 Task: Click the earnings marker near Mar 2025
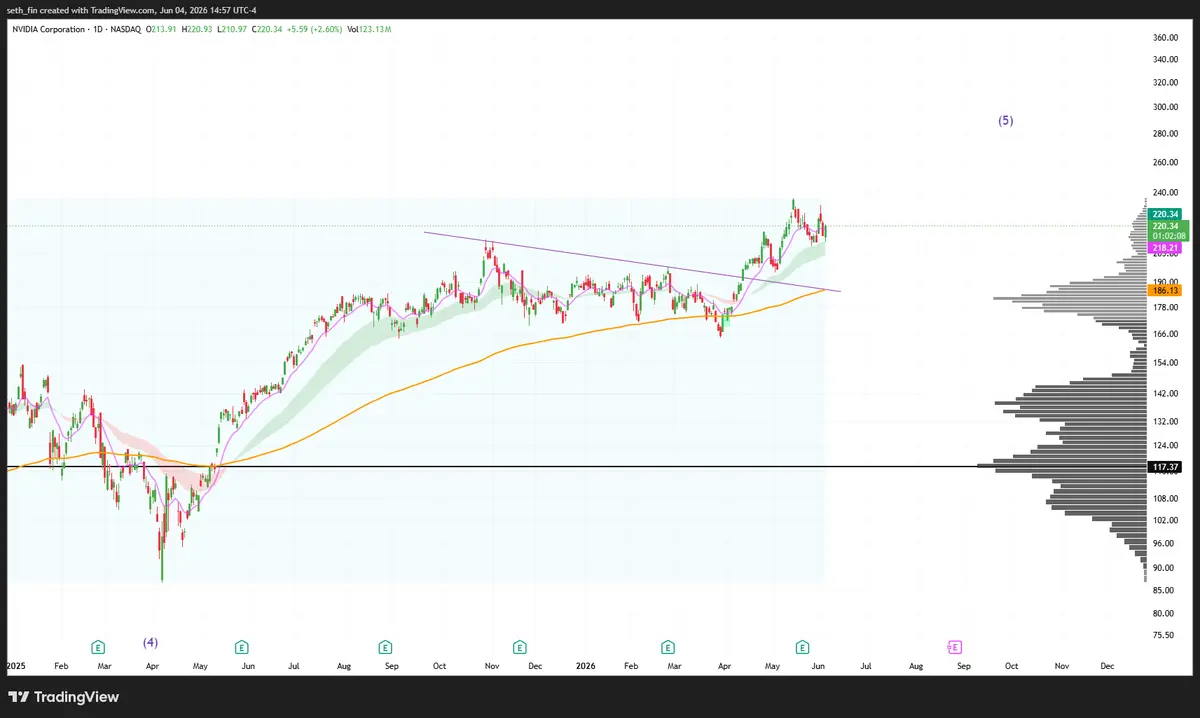click(x=98, y=647)
